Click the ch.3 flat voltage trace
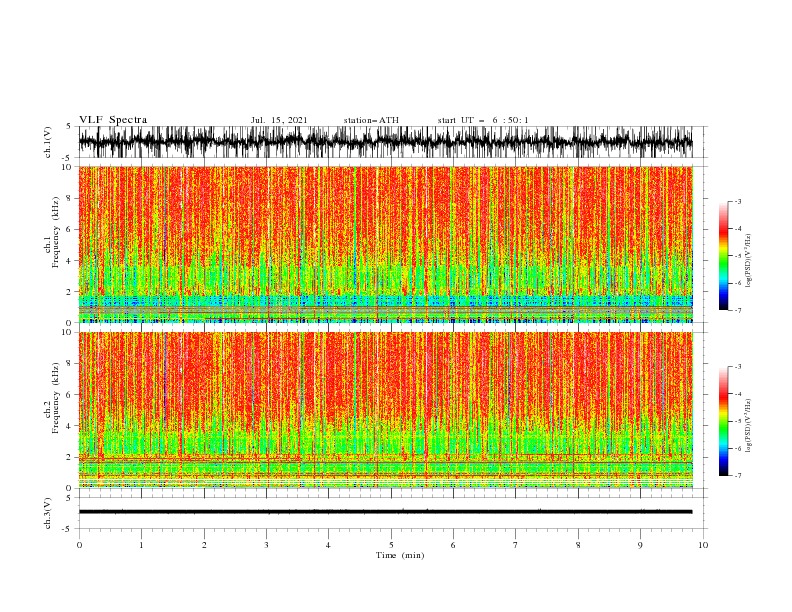The width and height of the screenshot is (792, 612). [385, 512]
